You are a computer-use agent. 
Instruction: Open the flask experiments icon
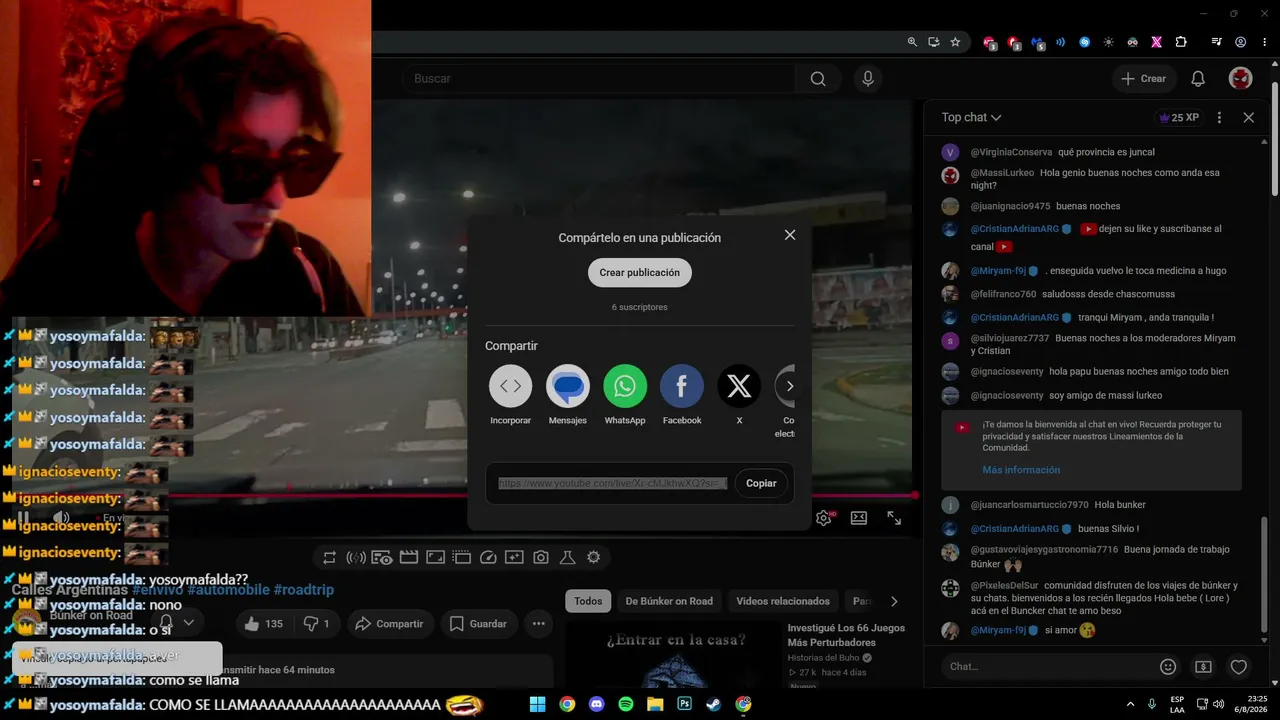567,557
